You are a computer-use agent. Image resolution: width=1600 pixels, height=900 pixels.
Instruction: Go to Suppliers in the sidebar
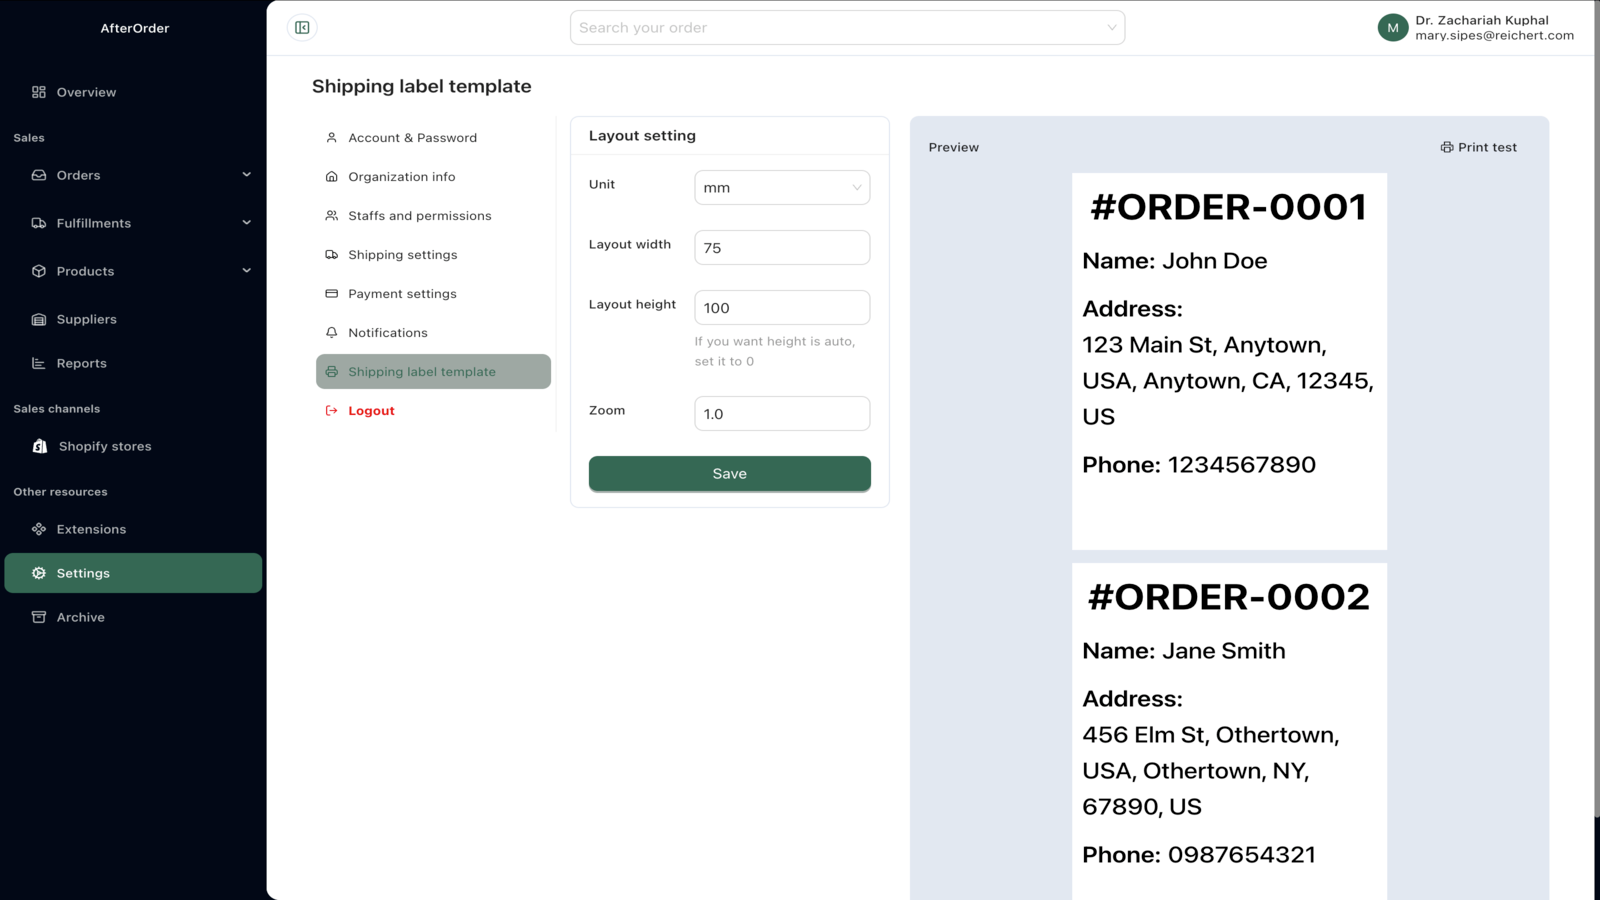[x=133, y=319]
